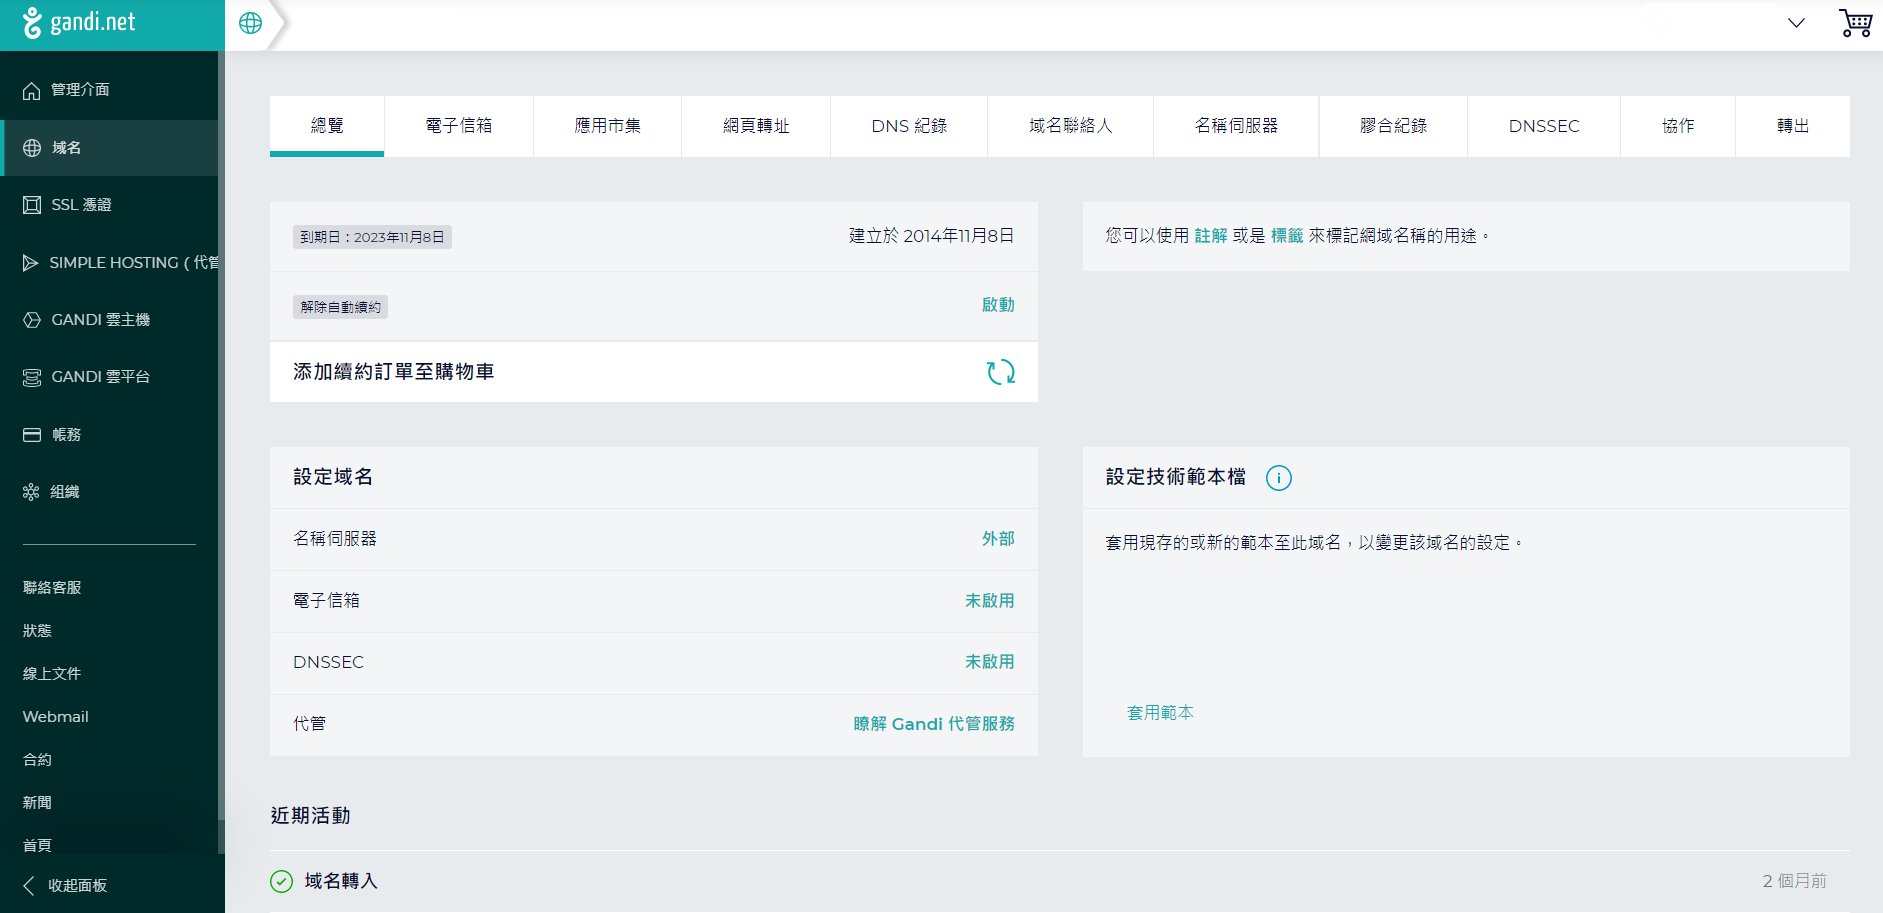Open 聯絡客服 in sidebar

coord(52,588)
